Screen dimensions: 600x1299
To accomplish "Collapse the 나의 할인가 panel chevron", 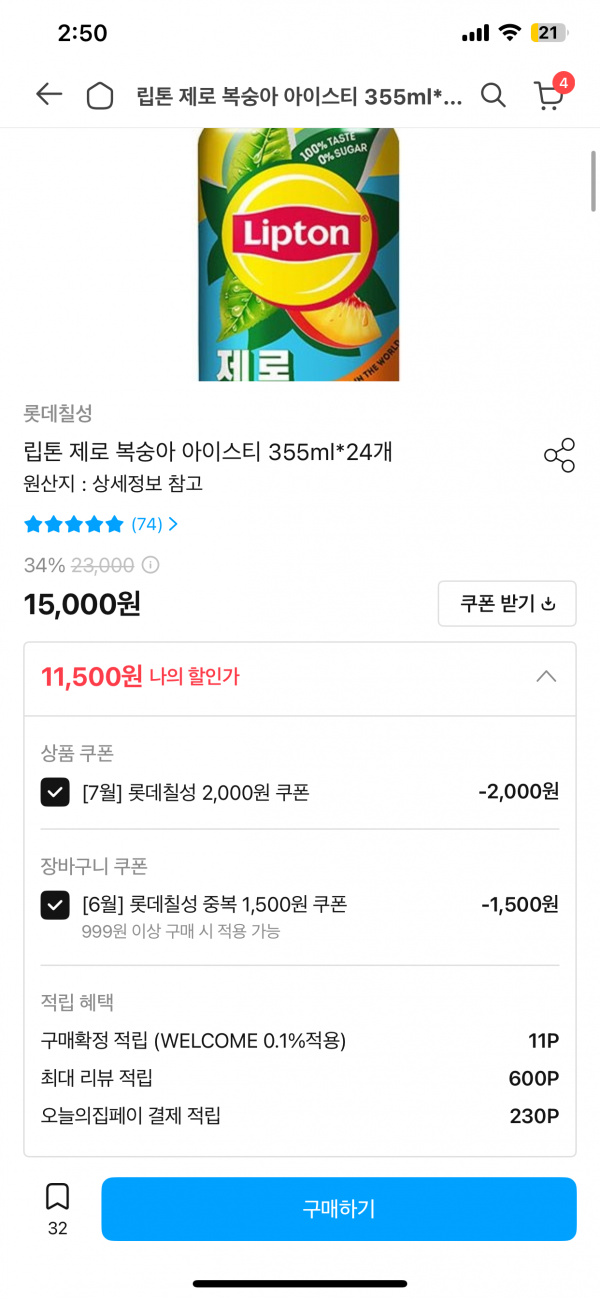I will 546,677.
